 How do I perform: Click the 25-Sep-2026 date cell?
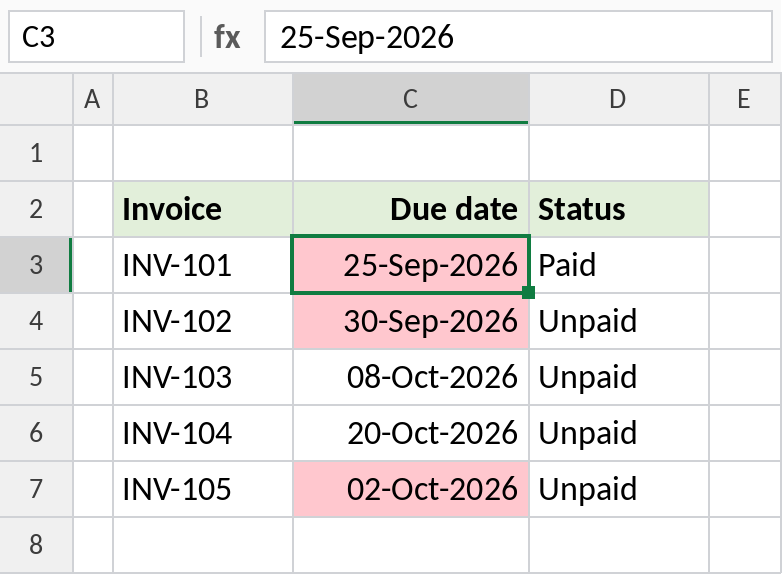pos(411,265)
